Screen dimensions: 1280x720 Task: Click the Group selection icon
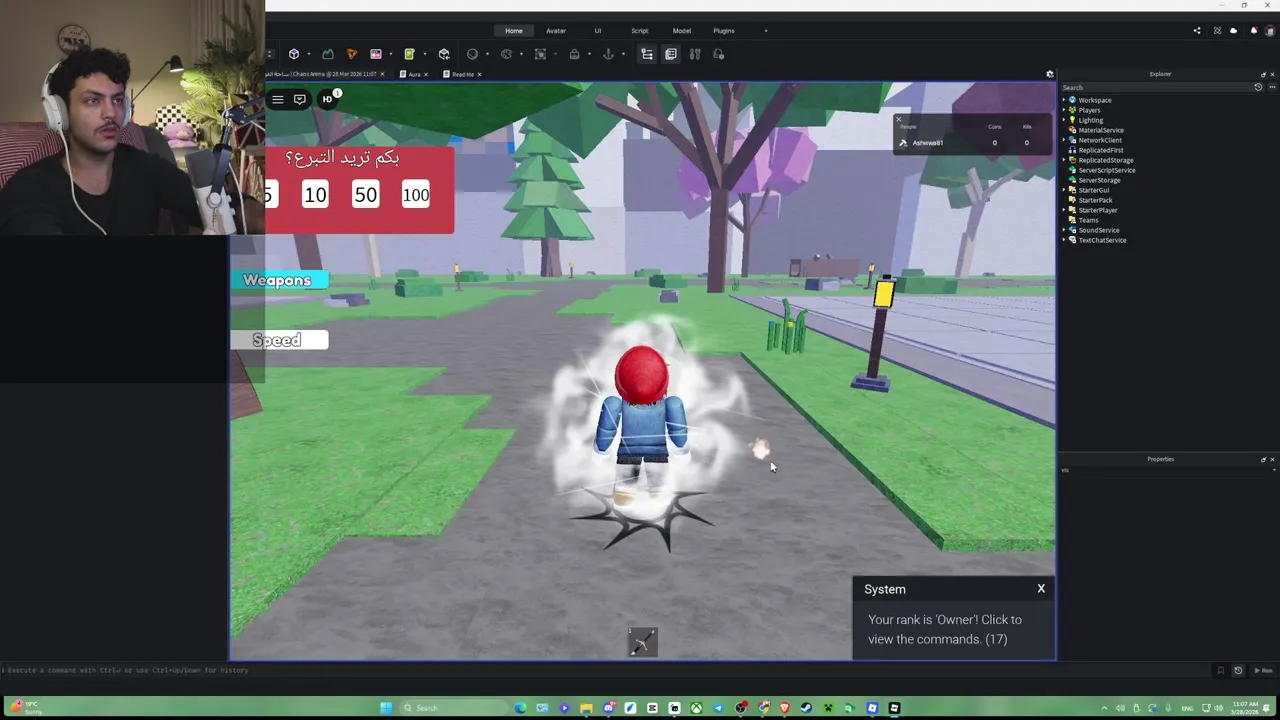[540, 54]
